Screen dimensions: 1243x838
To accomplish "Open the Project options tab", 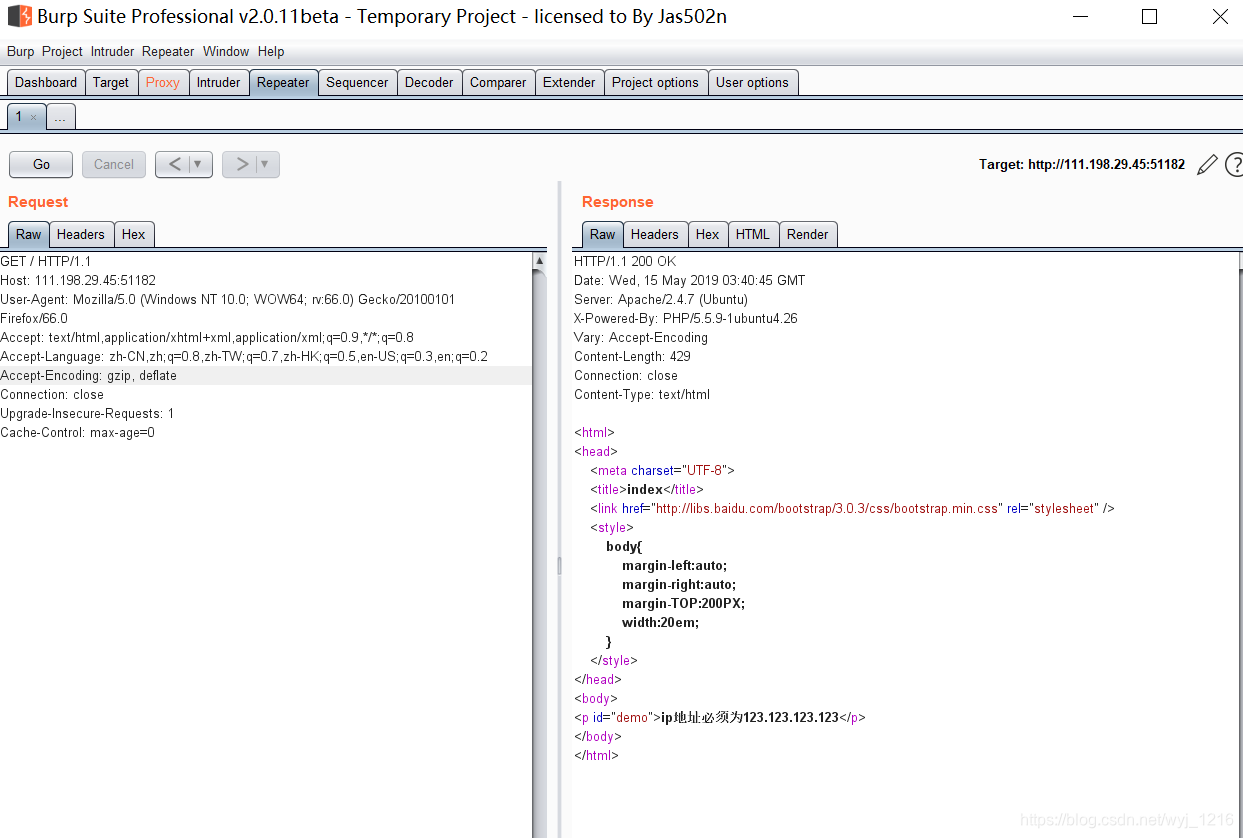I will coord(655,82).
